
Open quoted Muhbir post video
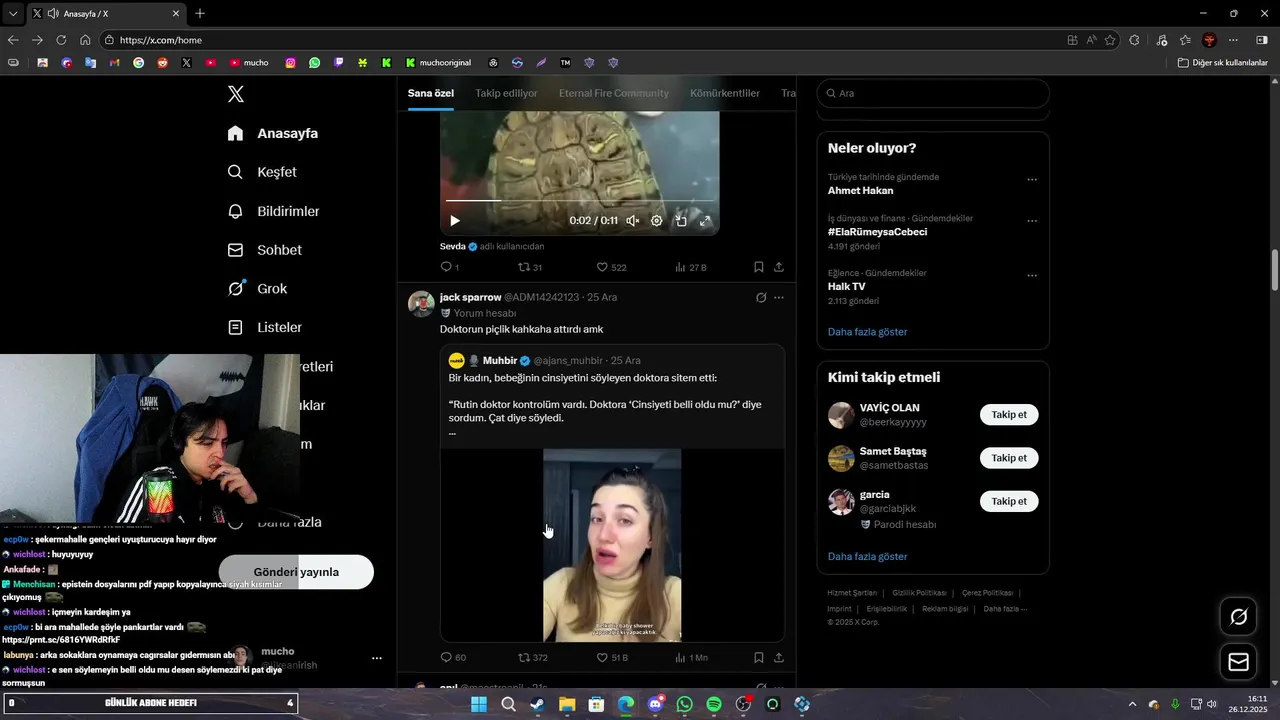612,545
